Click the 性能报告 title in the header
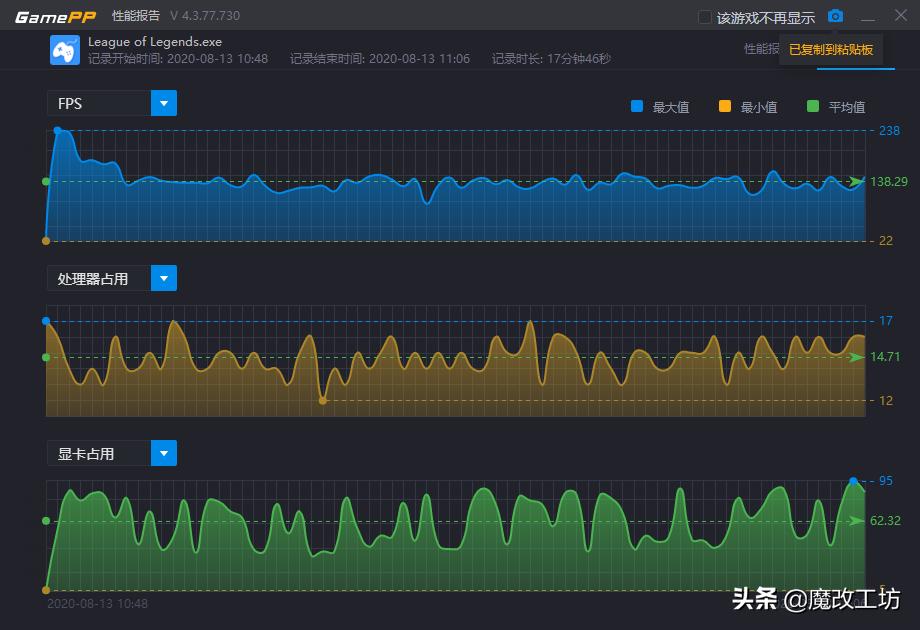The width and height of the screenshot is (920, 630). [136, 15]
